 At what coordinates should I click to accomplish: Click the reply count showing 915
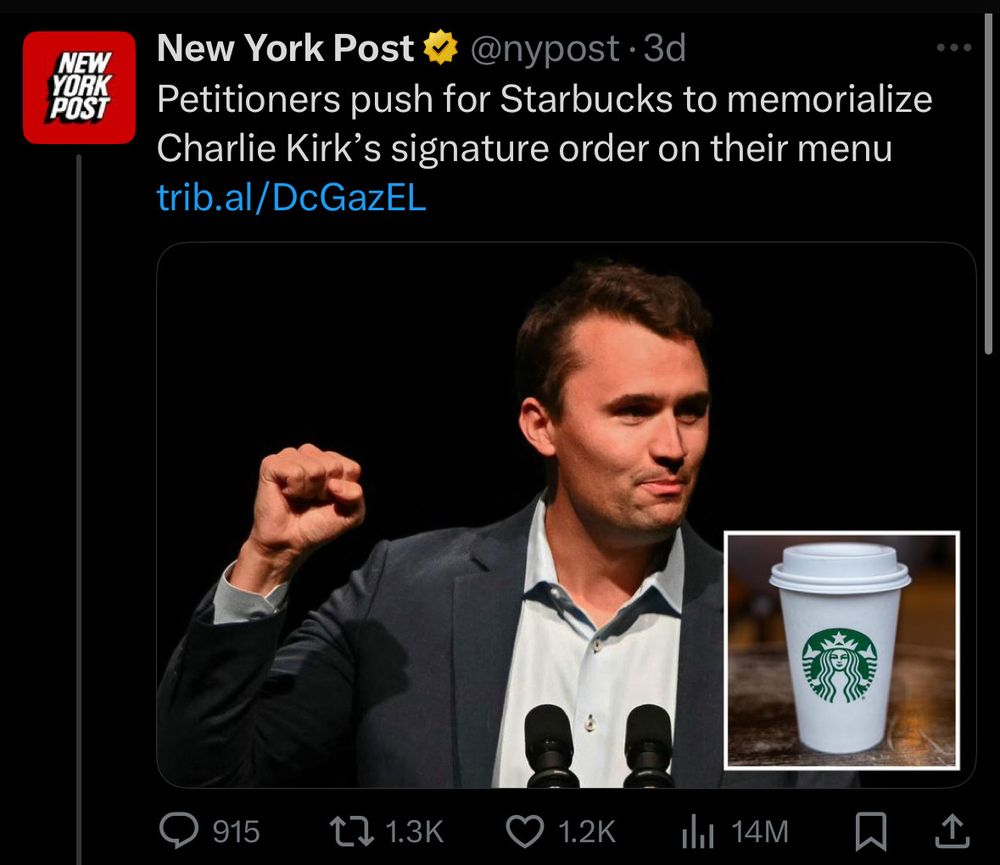[235, 830]
